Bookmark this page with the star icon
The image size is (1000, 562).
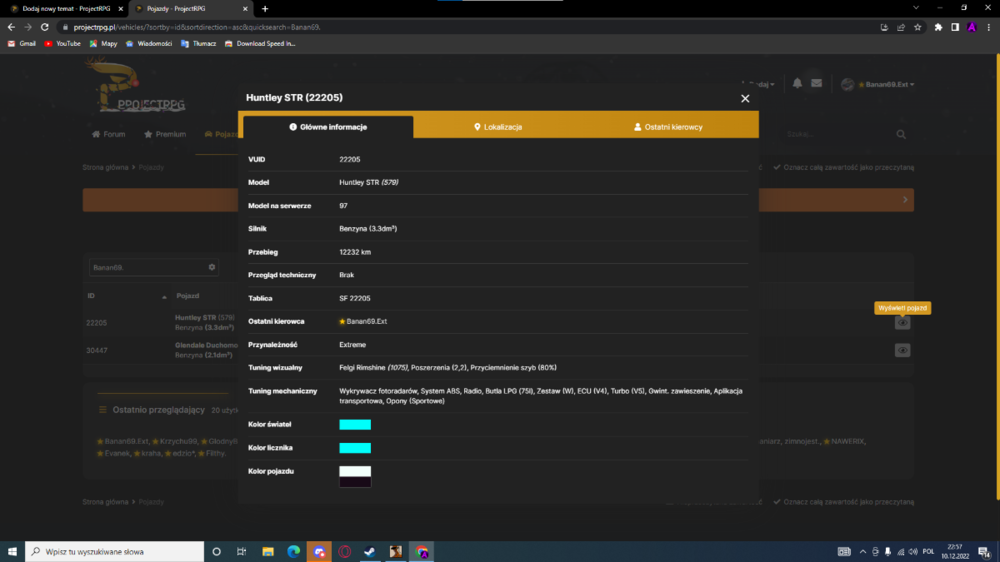click(918, 27)
